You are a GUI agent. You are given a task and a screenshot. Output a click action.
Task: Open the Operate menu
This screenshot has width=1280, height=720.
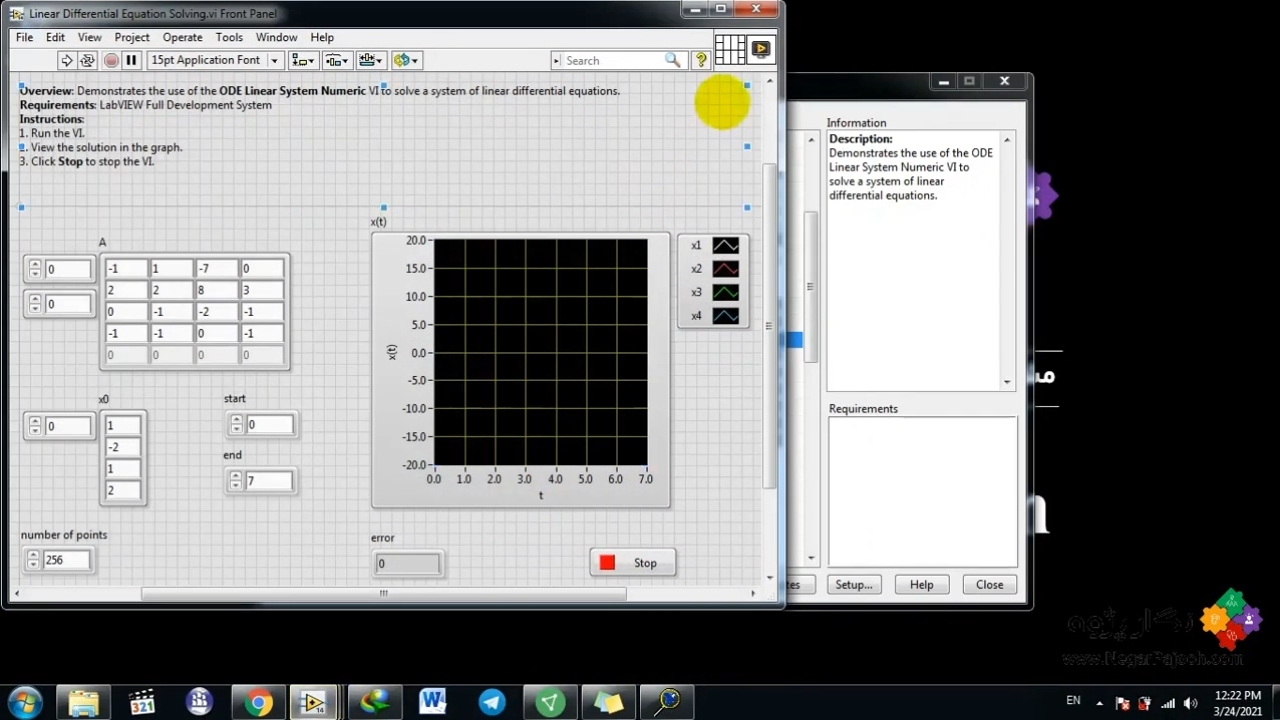point(182,37)
